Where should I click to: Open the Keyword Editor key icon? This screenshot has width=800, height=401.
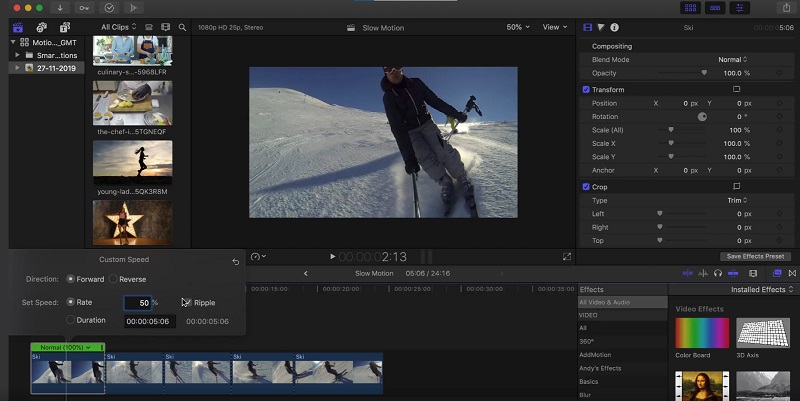tap(84, 8)
